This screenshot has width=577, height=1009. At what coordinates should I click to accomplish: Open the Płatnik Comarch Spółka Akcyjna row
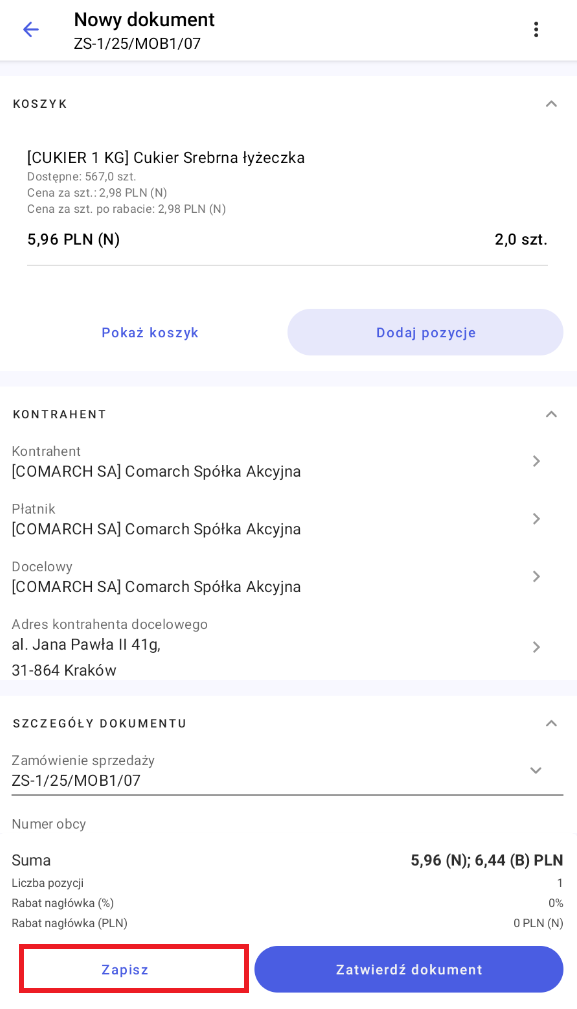[288, 519]
